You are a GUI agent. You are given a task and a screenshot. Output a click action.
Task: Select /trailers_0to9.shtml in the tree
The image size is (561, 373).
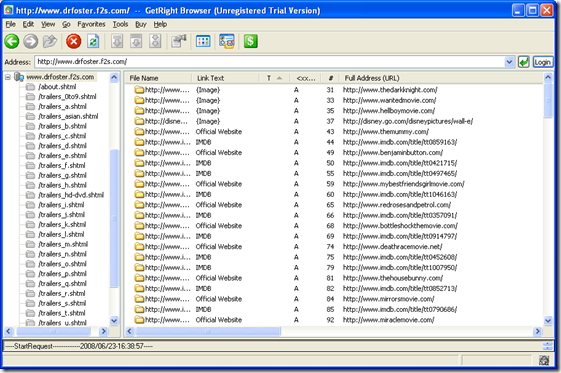[67, 97]
